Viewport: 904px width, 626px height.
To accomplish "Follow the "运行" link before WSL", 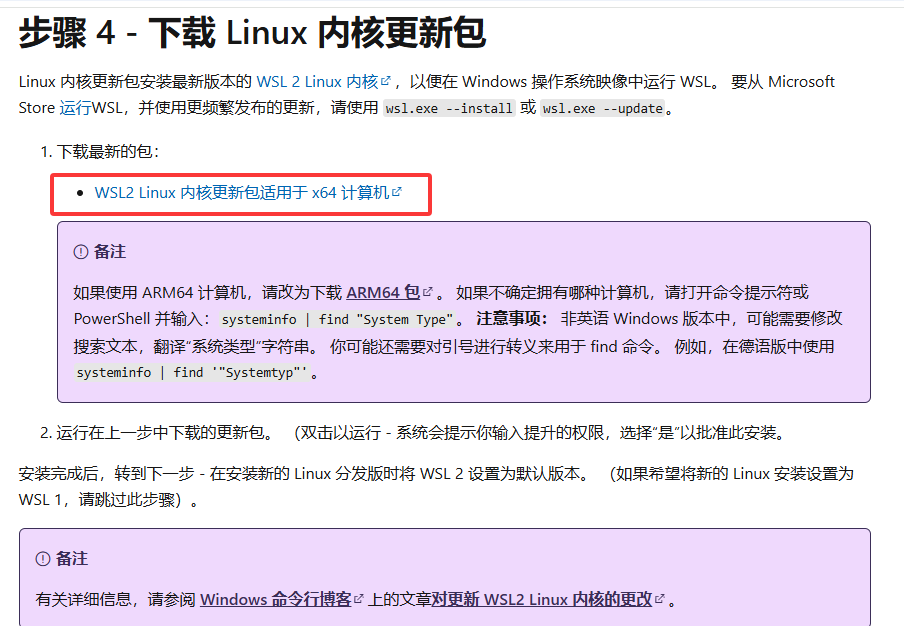I will [x=75, y=107].
